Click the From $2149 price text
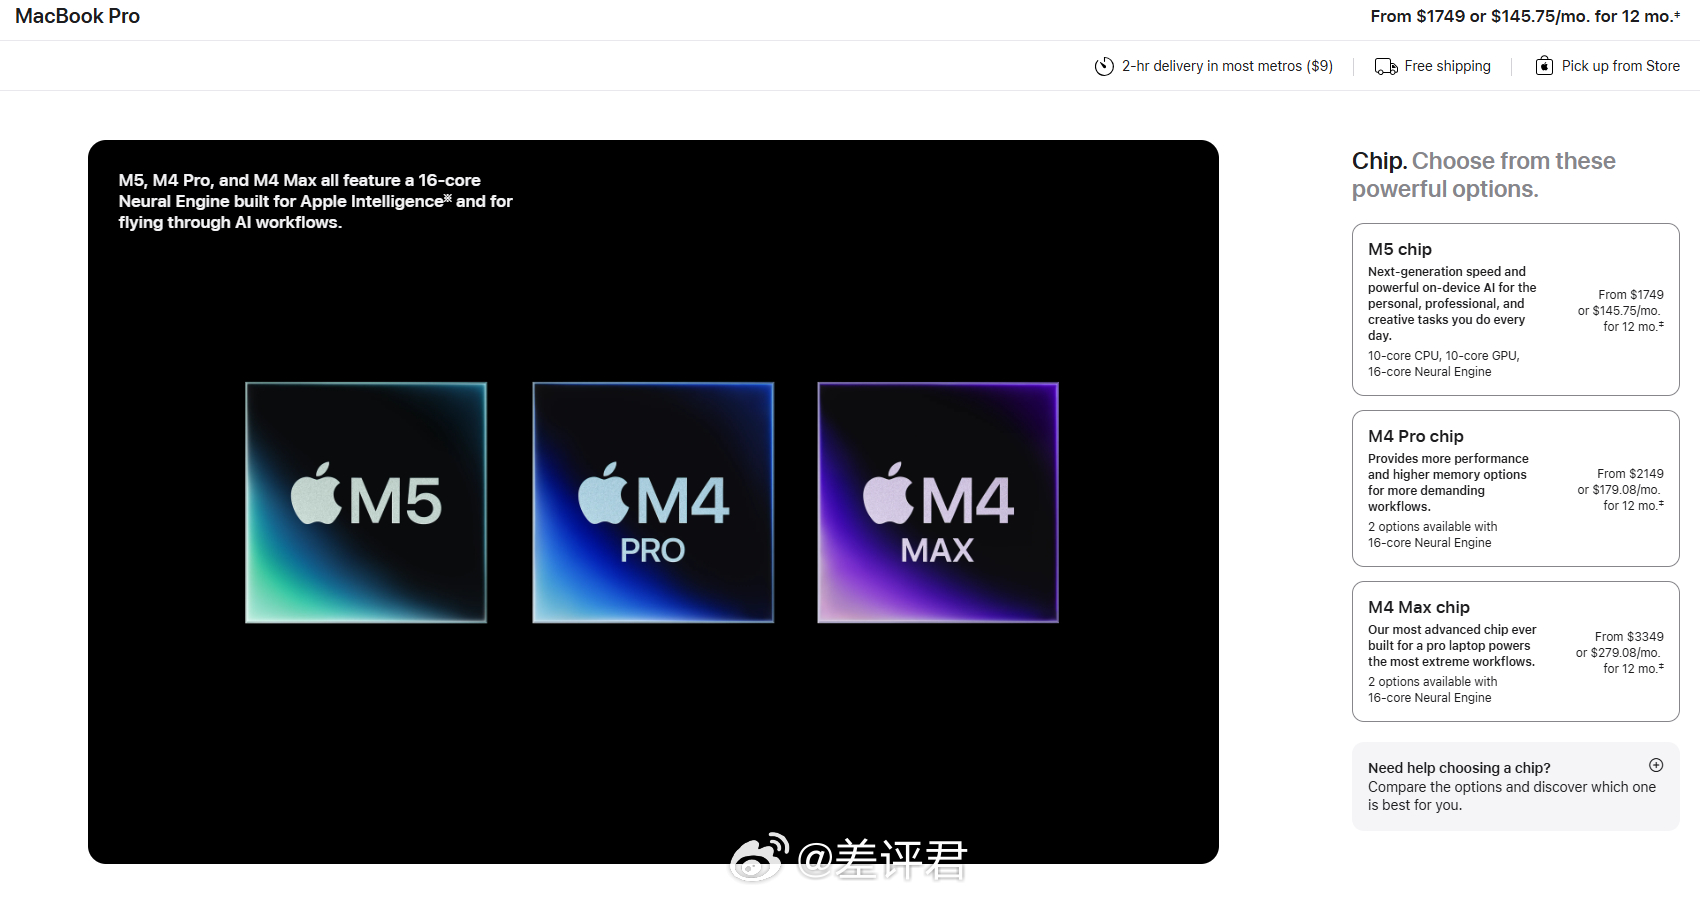The width and height of the screenshot is (1700, 899). coord(1630,474)
